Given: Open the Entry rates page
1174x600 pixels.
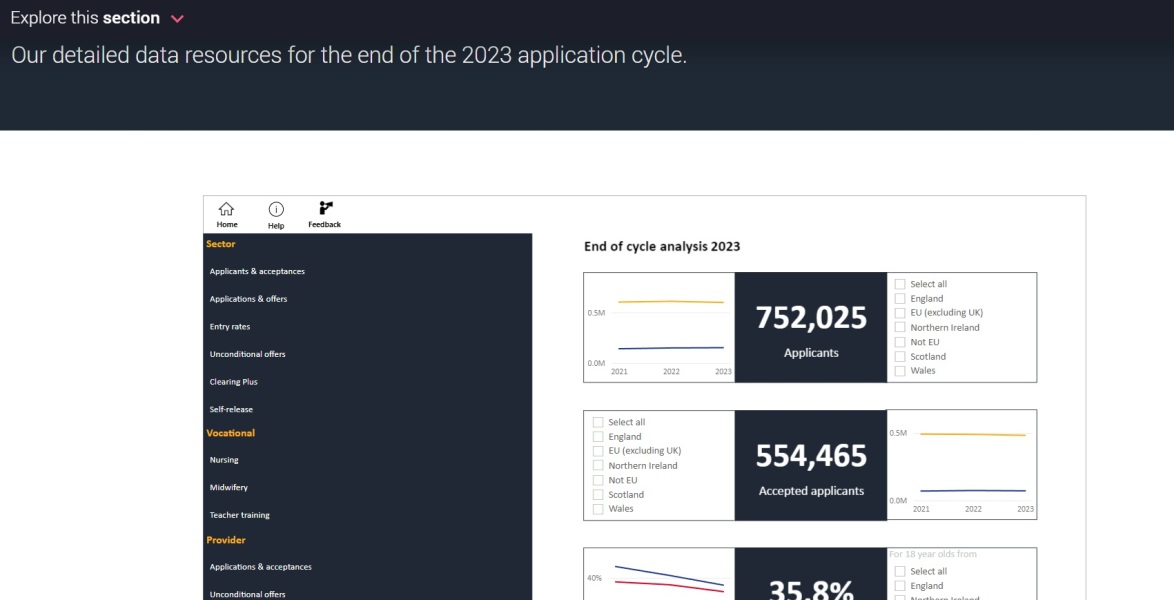Looking at the screenshot, I should click(x=230, y=327).
